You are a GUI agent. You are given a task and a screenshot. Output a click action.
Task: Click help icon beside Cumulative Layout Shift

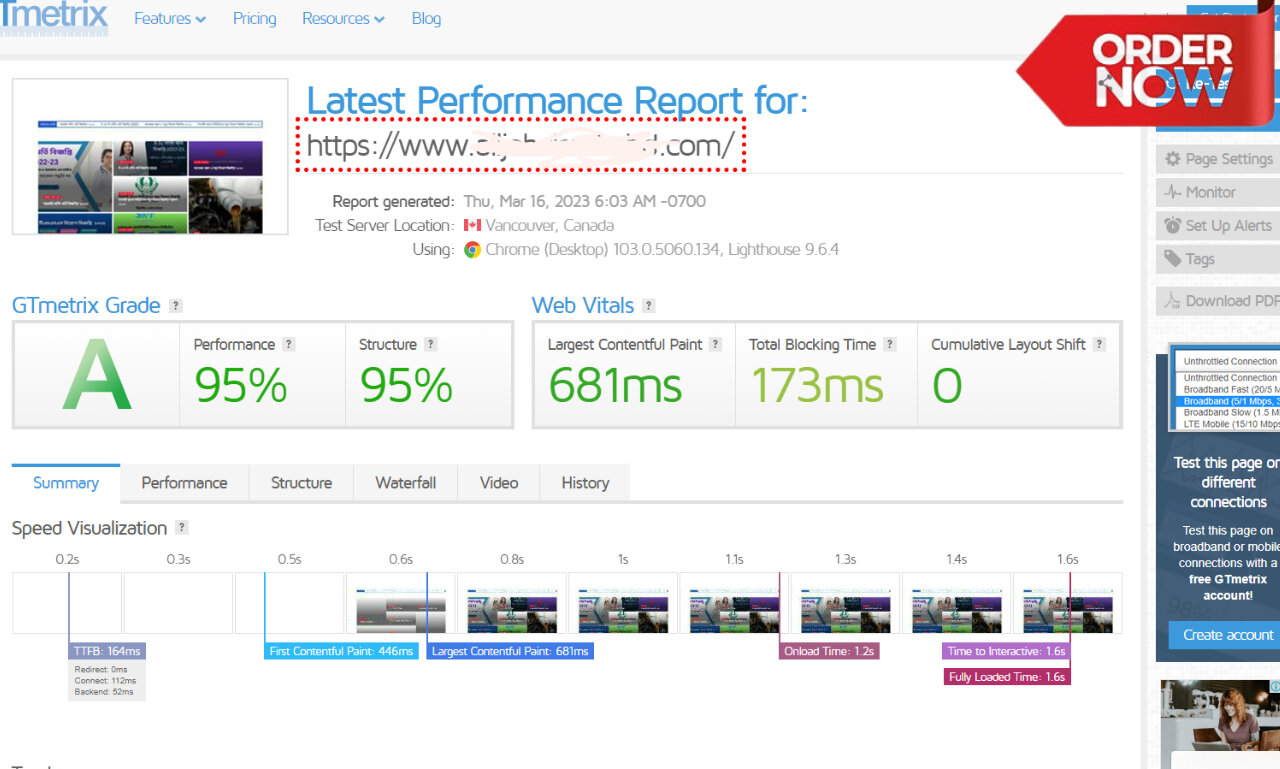[1100, 344]
